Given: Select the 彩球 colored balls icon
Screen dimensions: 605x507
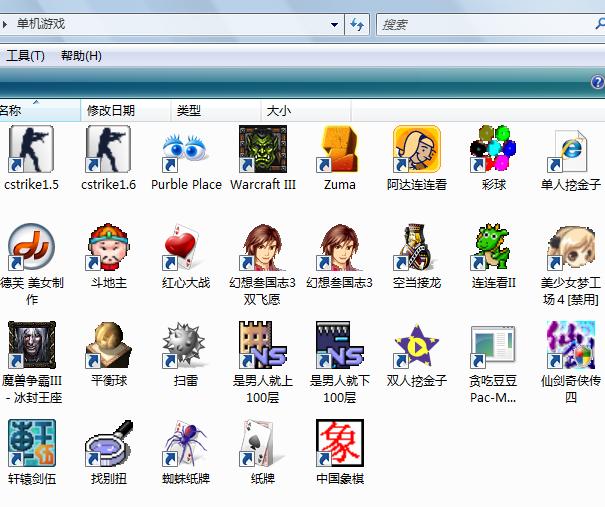Looking at the screenshot, I should [x=493, y=149].
